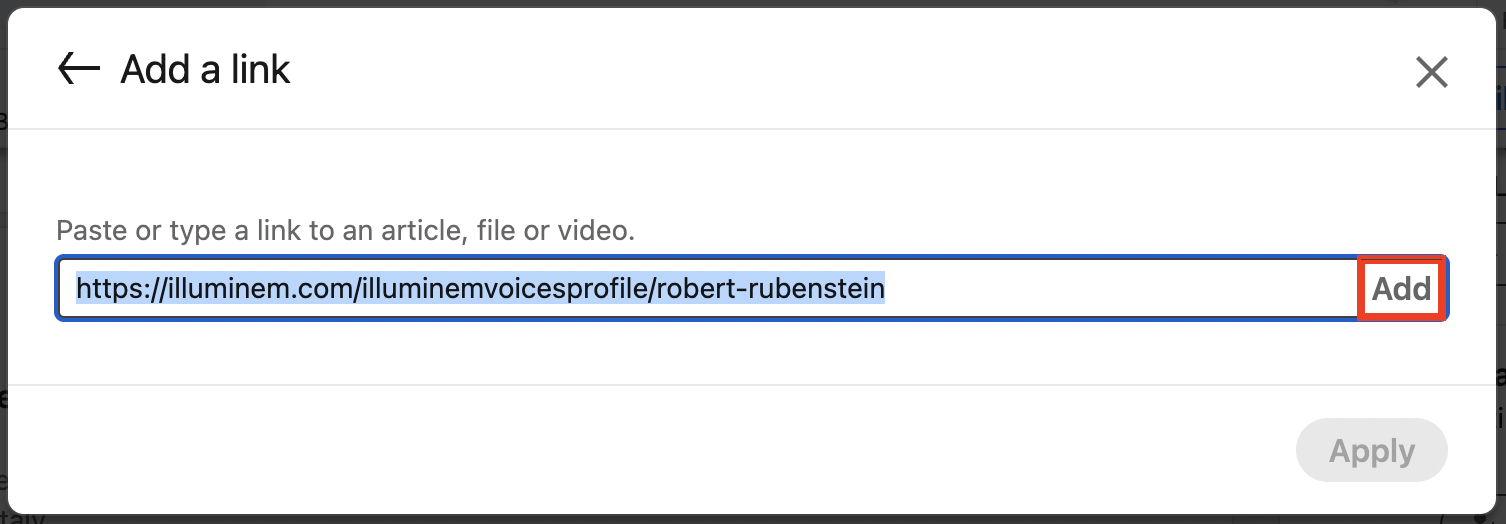Return to the previous step via left arrow
The width and height of the screenshot is (1506, 524).
click(79, 69)
